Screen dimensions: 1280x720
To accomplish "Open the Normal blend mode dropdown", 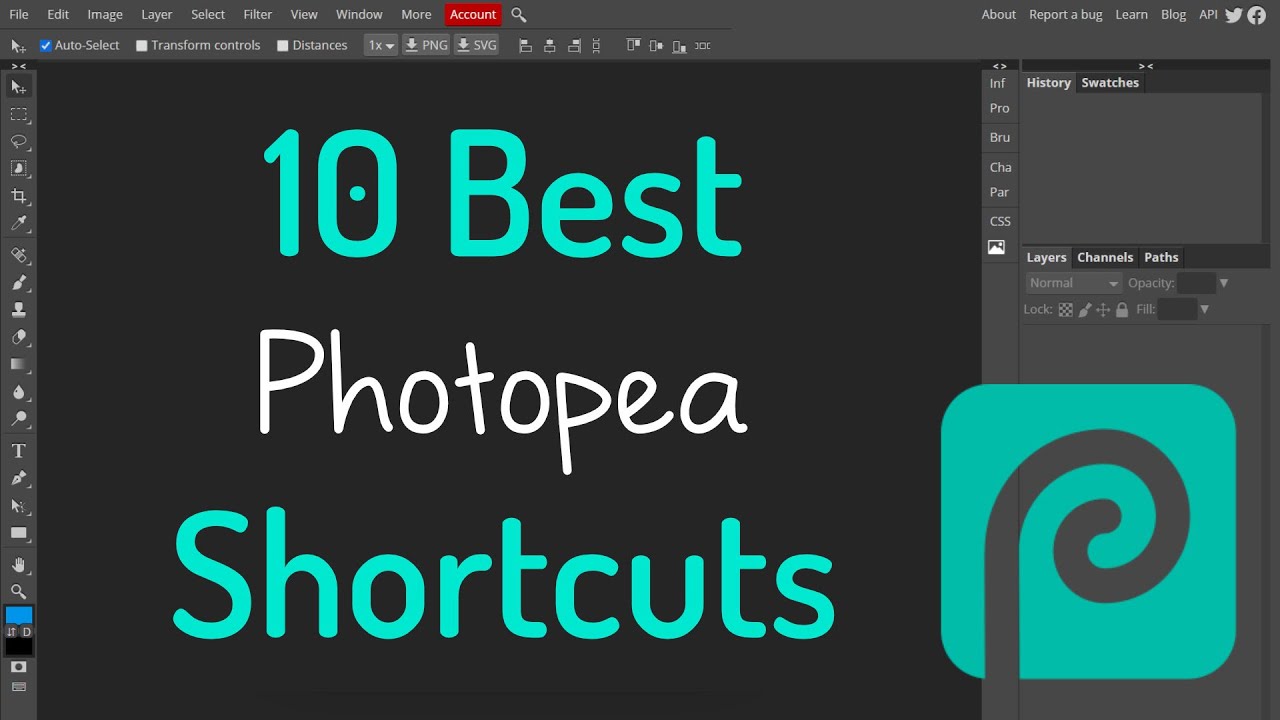I will pyautogui.click(x=1074, y=283).
